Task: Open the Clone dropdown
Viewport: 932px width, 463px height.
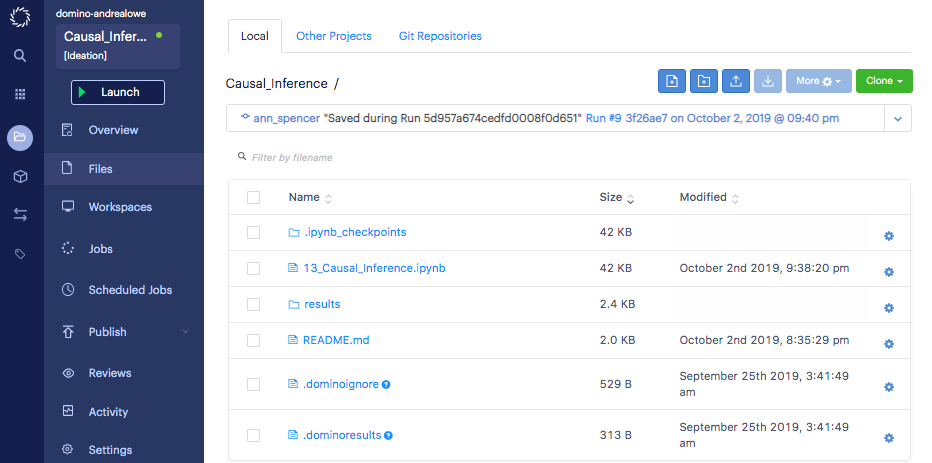Action: point(884,81)
